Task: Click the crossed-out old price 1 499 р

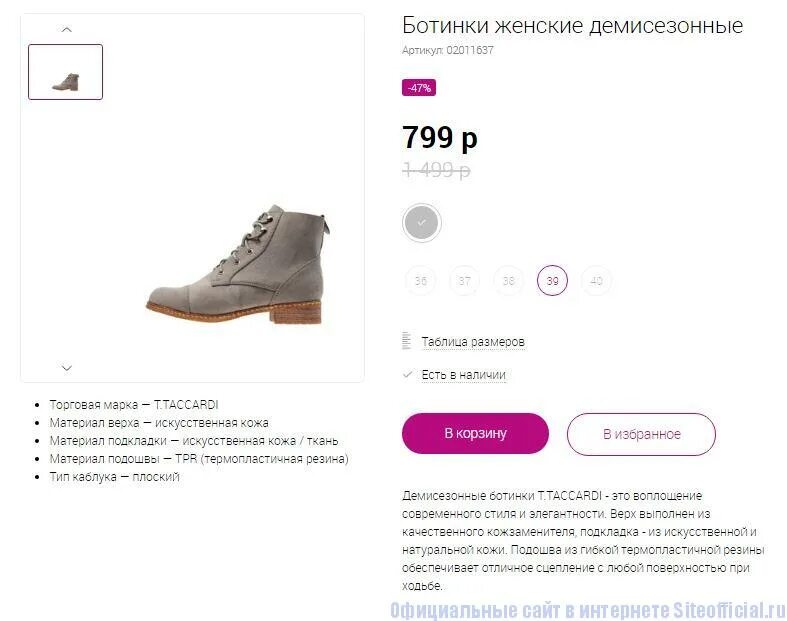Action: coord(436,170)
